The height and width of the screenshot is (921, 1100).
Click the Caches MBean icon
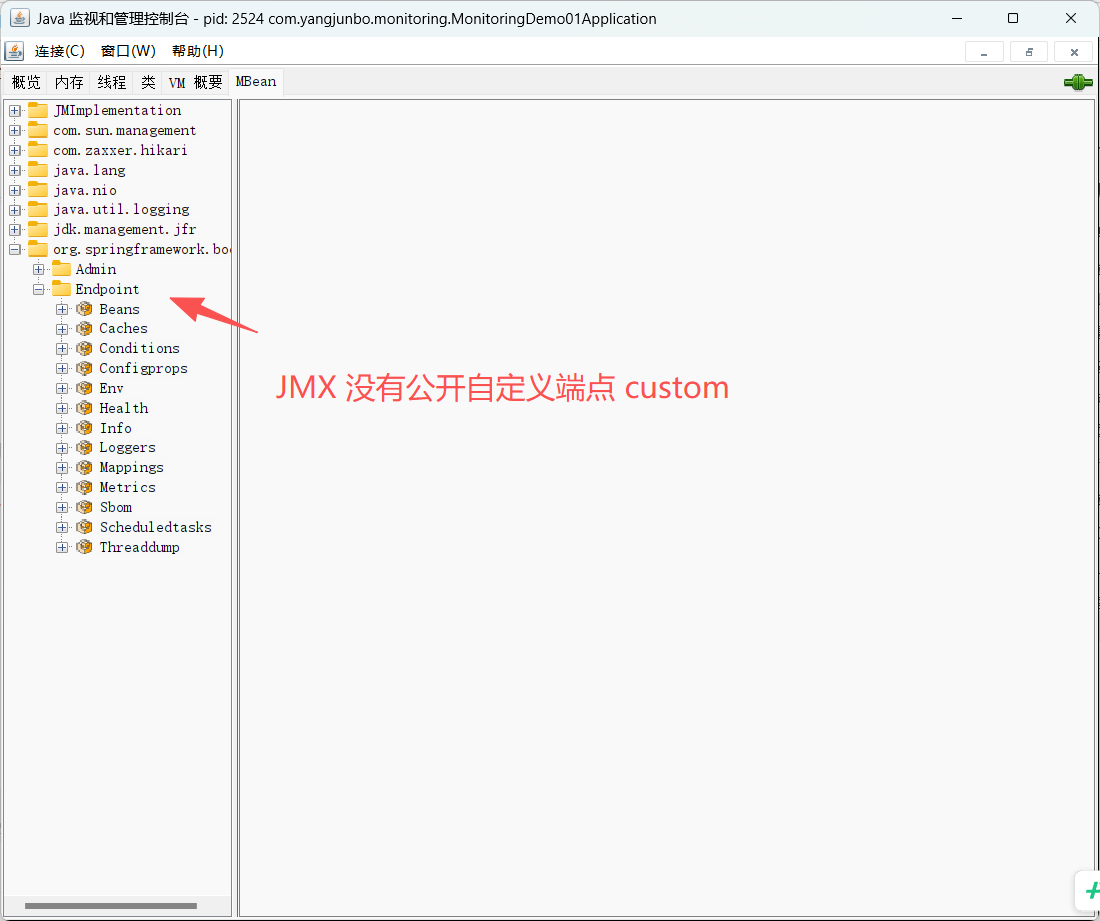pyautogui.click(x=84, y=328)
